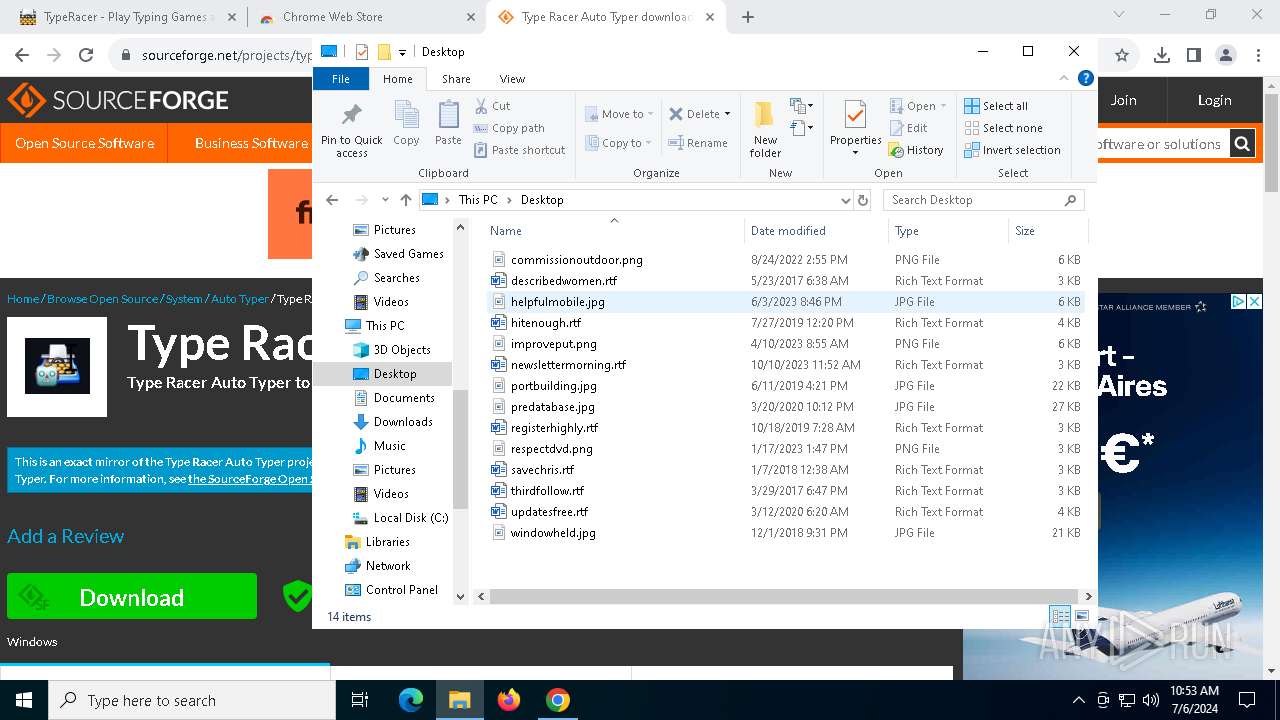Open Move to dropdown
The image size is (1280, 720).
(x=620, y=114)
